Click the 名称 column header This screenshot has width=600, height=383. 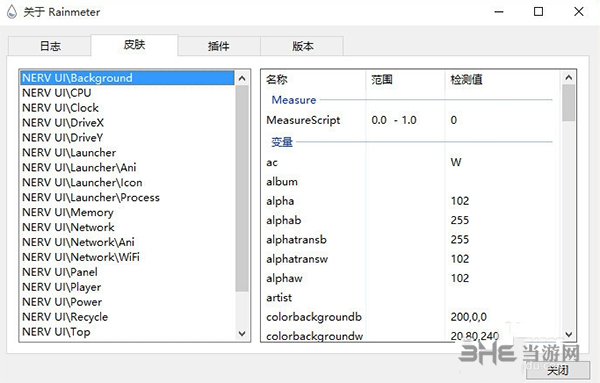(x=314, y=80)
